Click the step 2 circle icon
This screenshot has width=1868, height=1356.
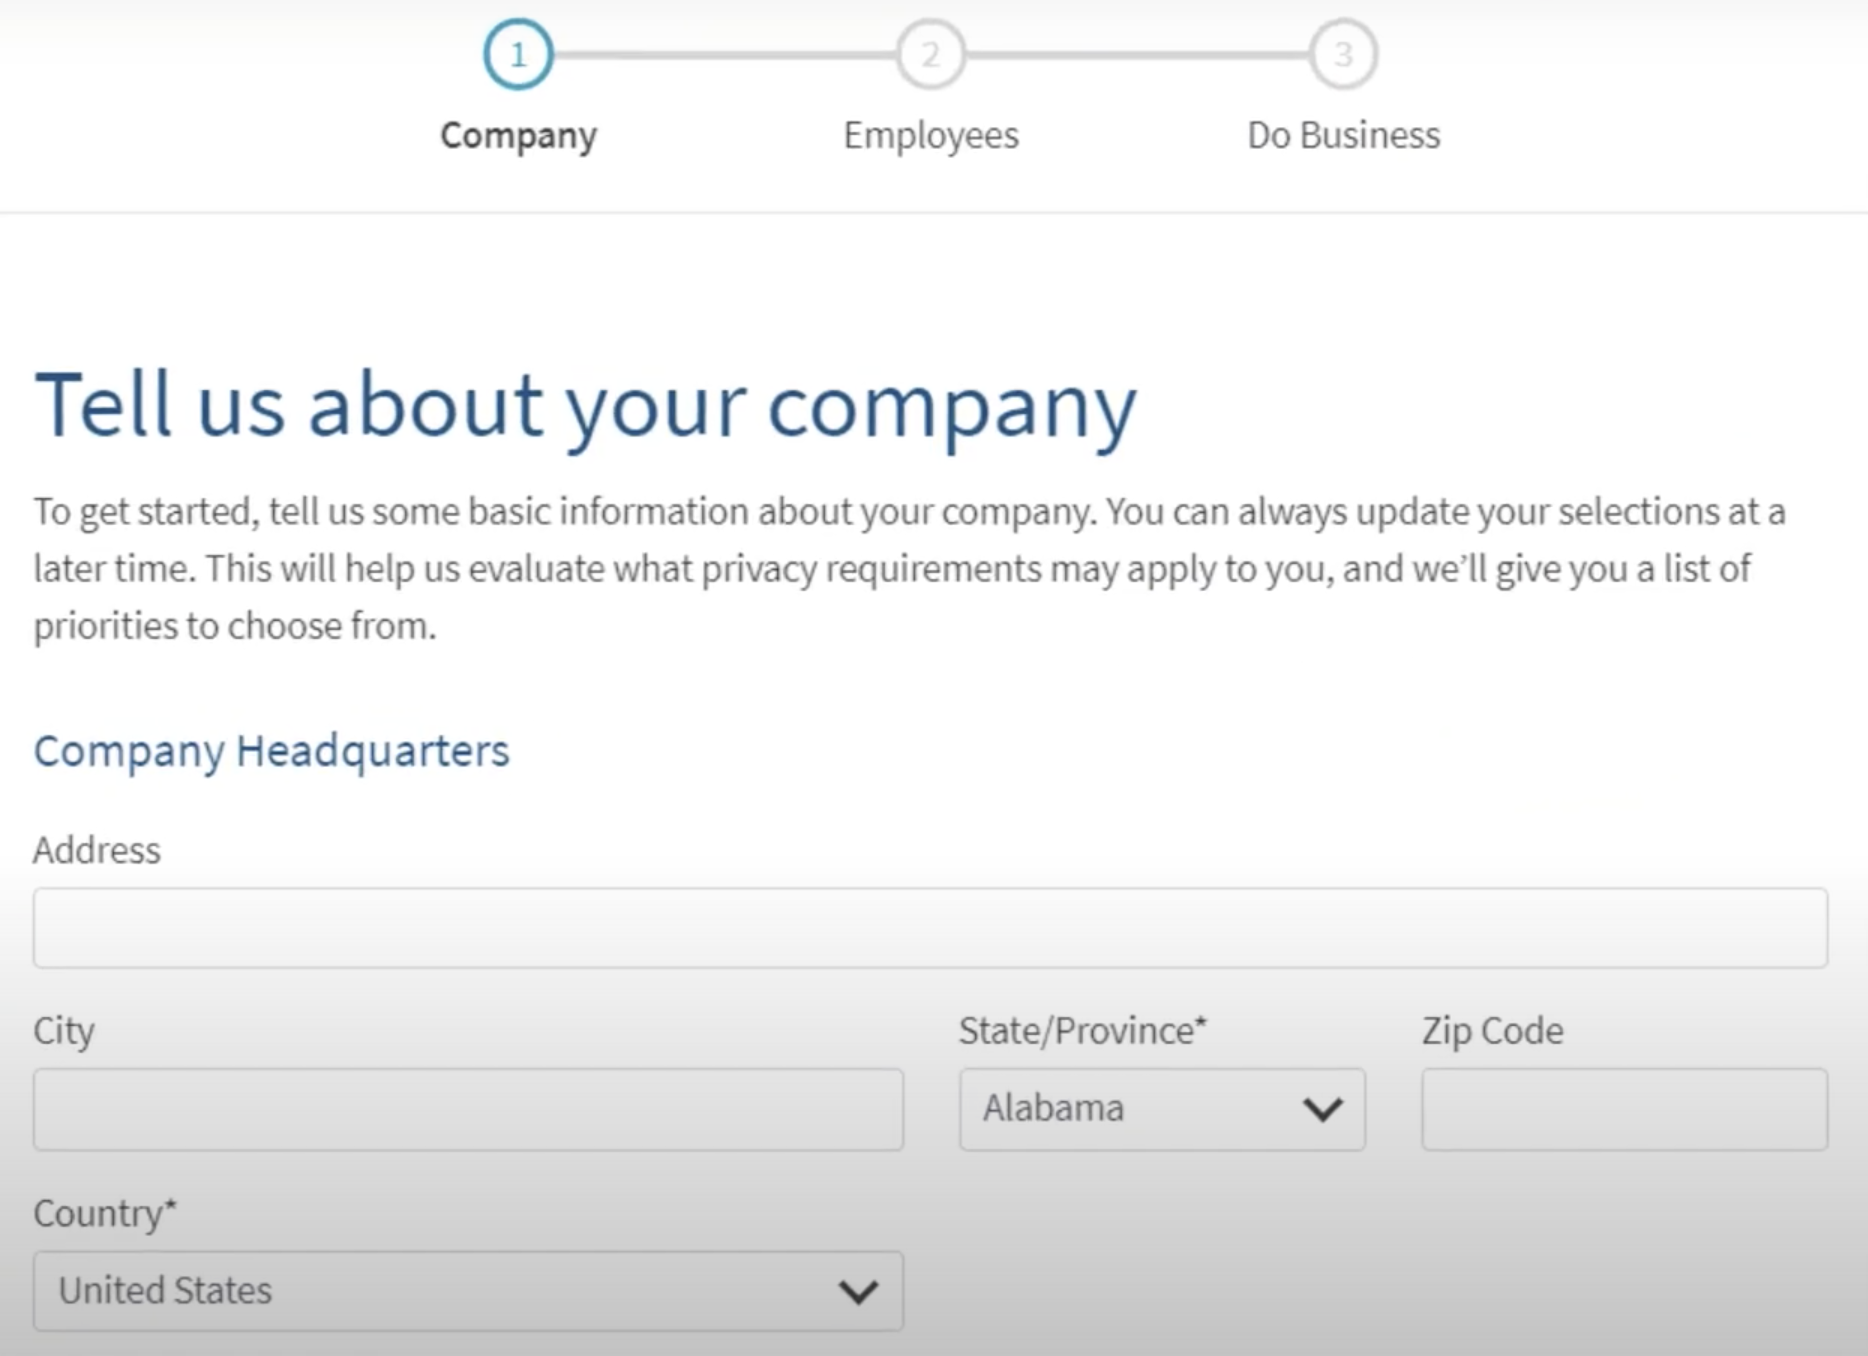(x=930, y=54)
